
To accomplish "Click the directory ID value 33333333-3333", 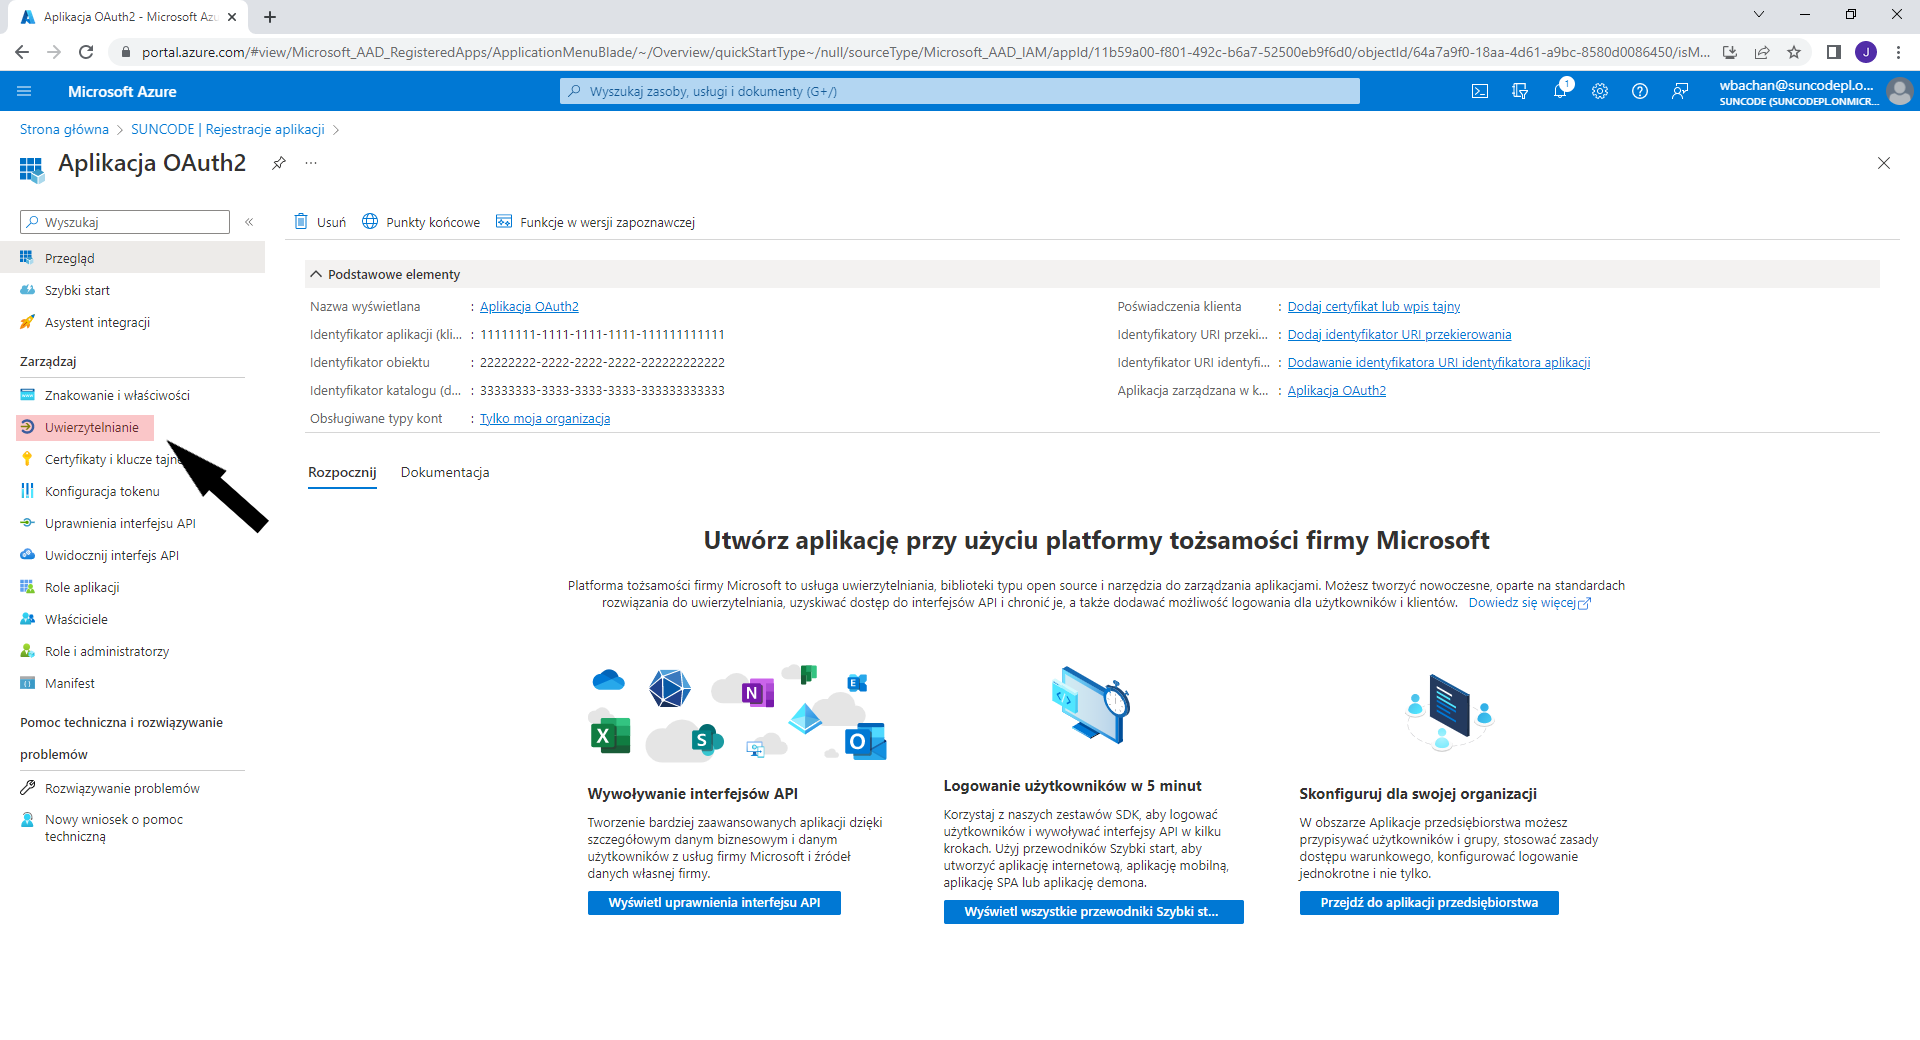I will (x=602, y=390).
